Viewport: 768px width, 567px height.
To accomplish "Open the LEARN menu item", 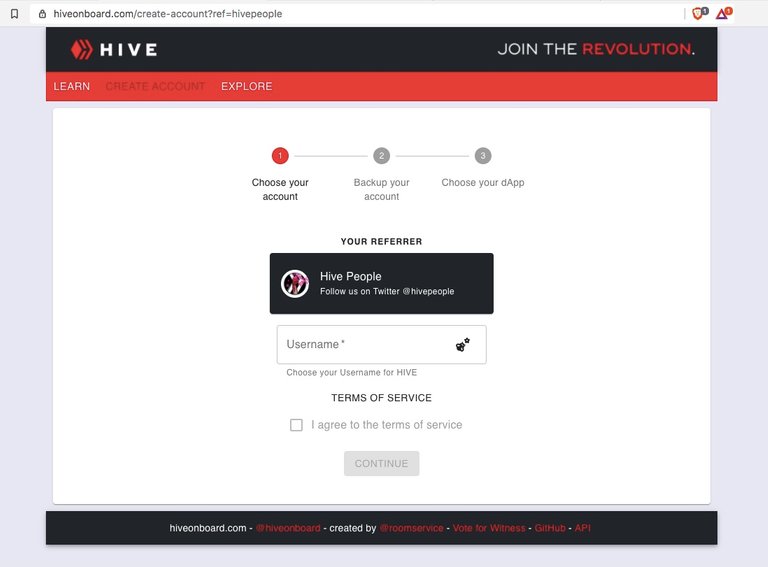I will coord(72,86).
